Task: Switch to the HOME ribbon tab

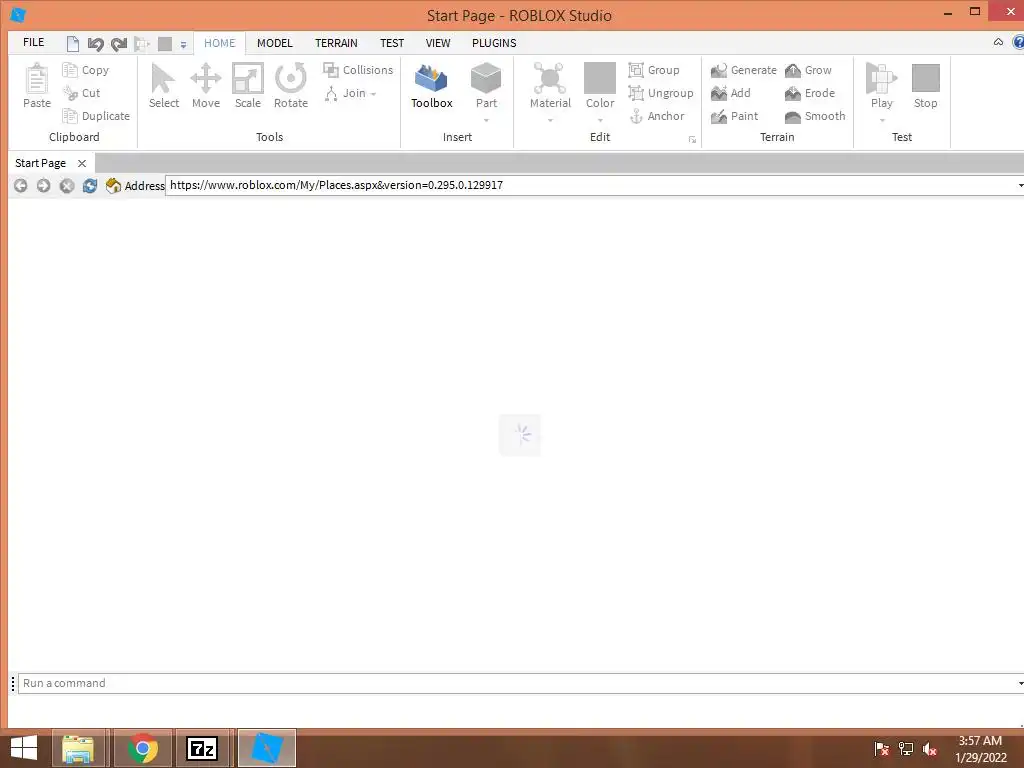Action: click(x=219, y=43)
